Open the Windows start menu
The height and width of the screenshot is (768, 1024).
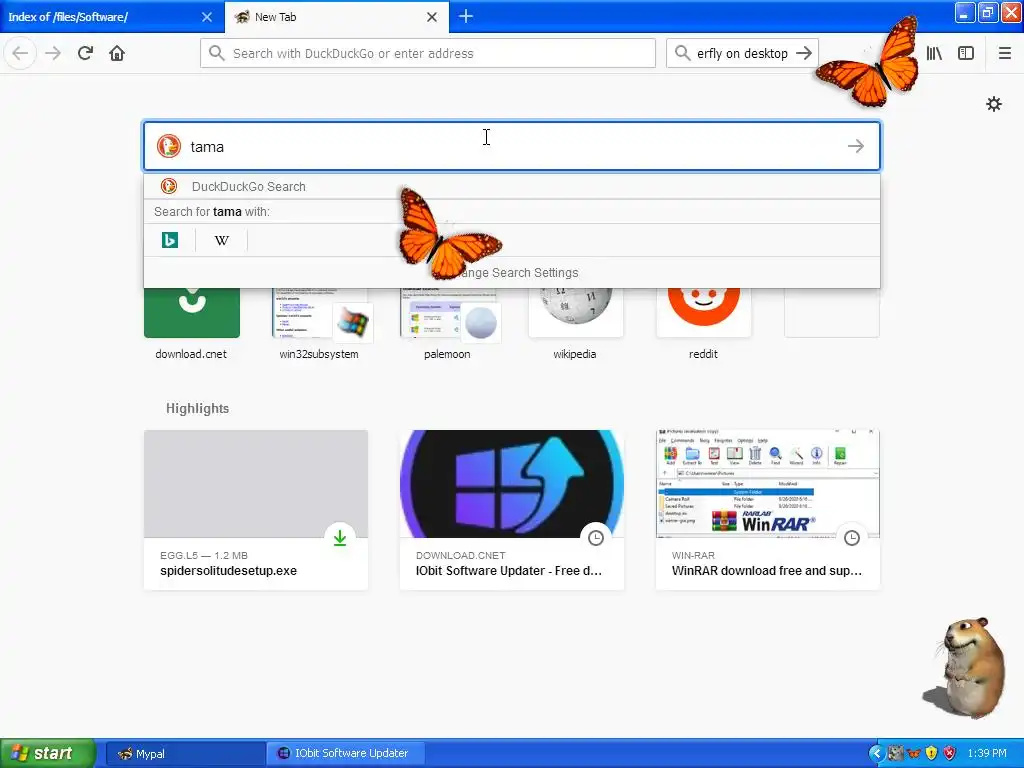(47, 754)
